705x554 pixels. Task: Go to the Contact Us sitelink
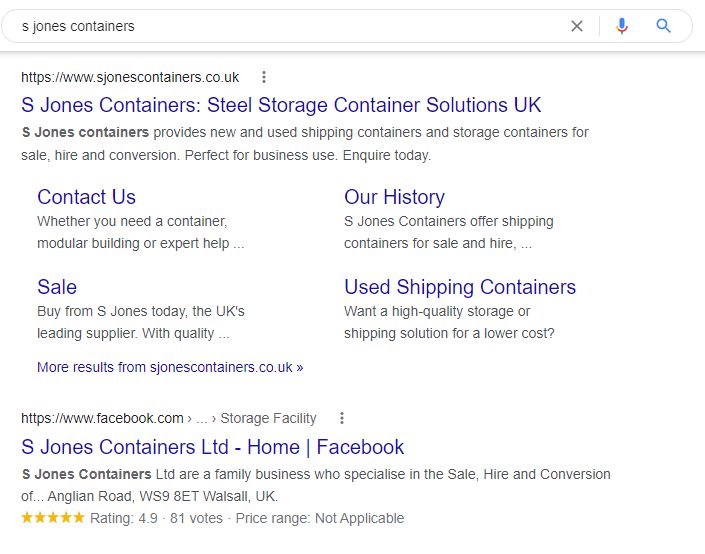click(x=86, y=197)
